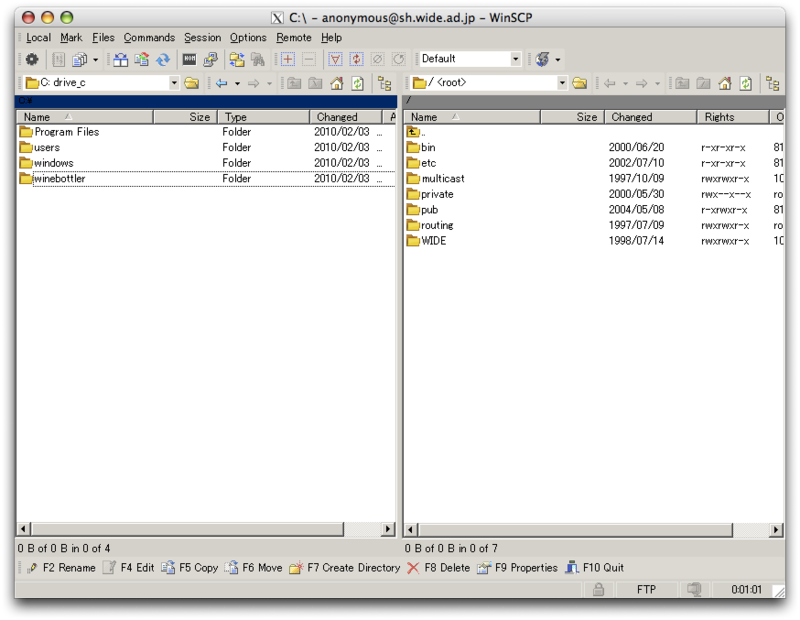Click the Unselect Files minus icon

[x=309, y=59]
